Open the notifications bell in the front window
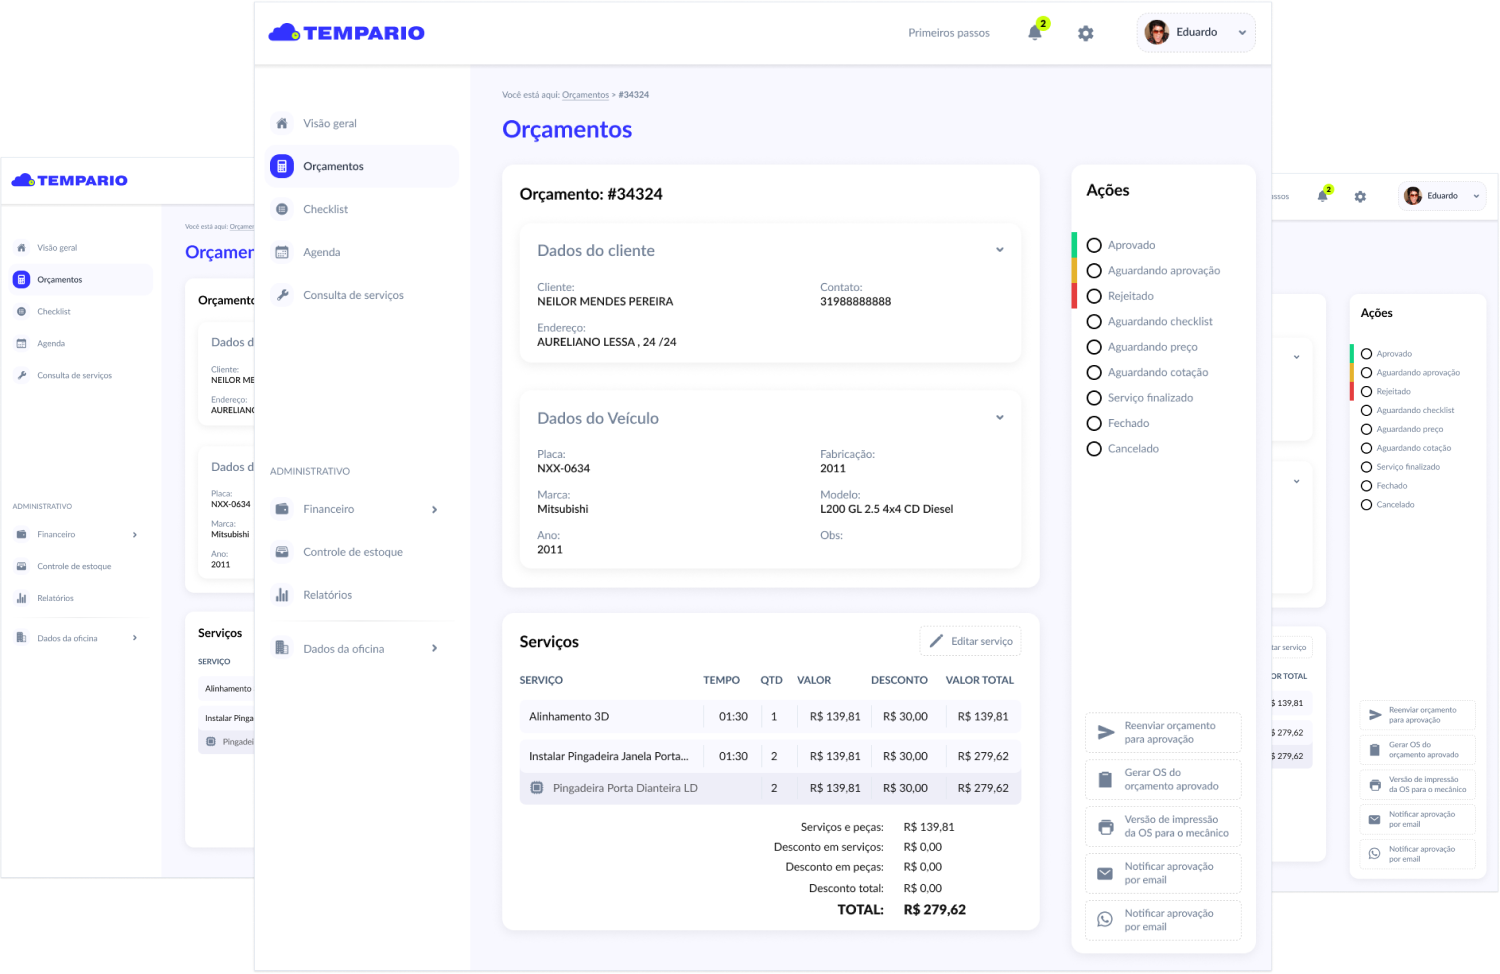 point(1035,33)
